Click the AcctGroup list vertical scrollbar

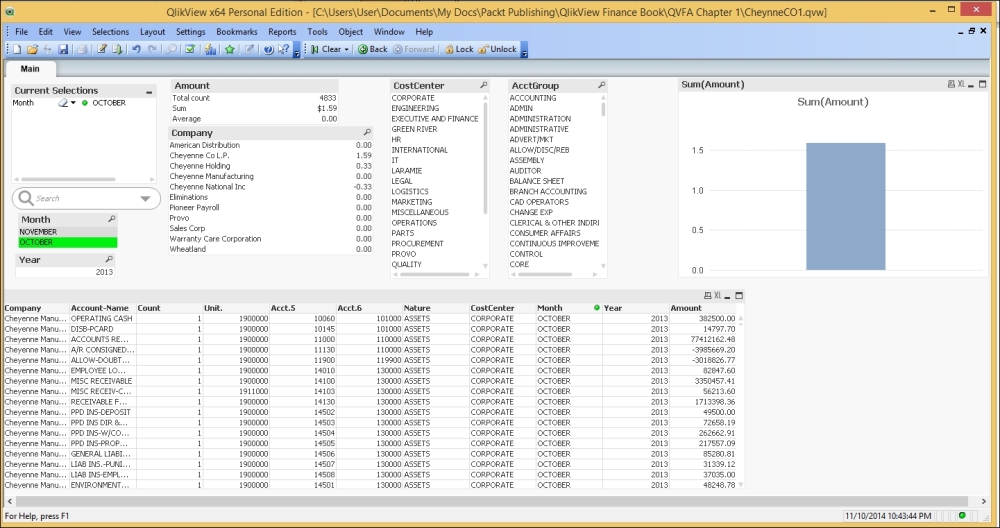coord(603,108)
